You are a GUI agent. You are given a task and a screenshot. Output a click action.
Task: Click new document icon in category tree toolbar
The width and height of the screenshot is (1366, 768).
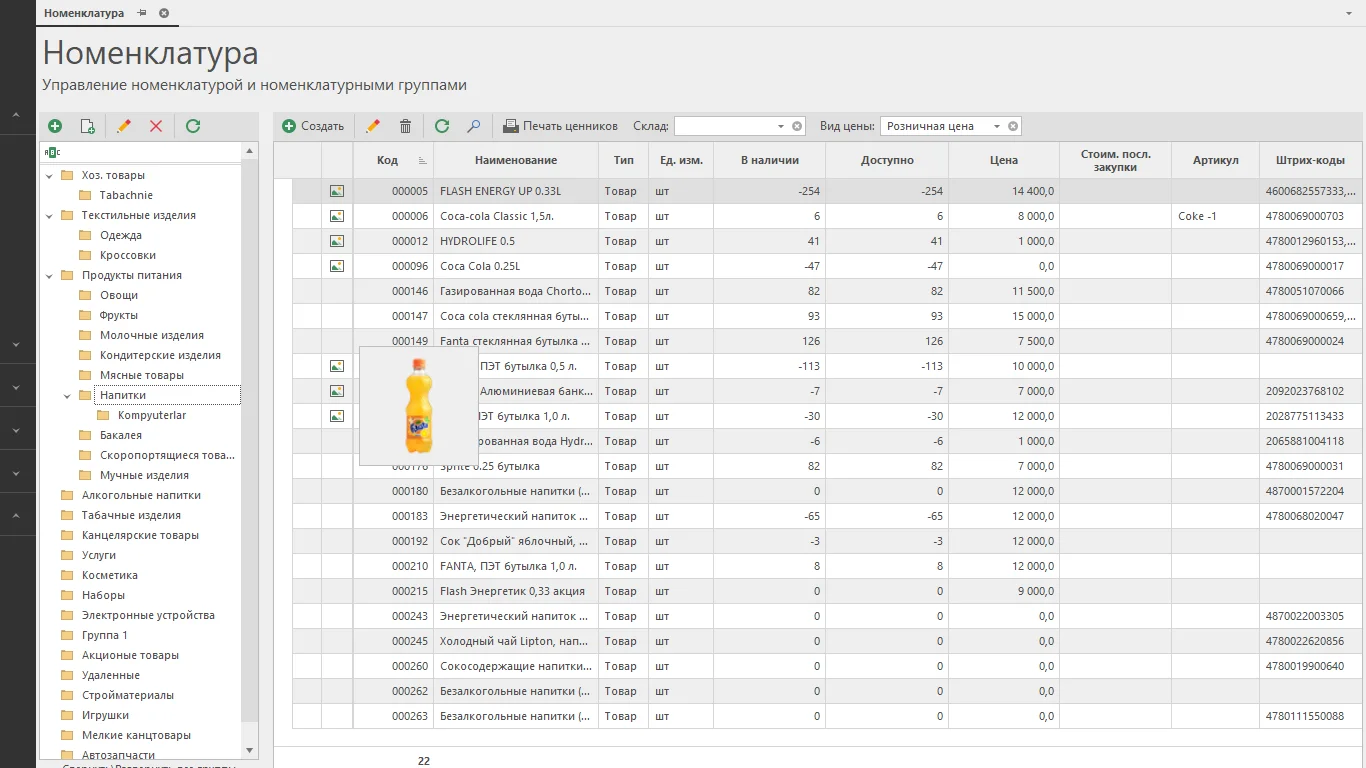coord(88,126)
